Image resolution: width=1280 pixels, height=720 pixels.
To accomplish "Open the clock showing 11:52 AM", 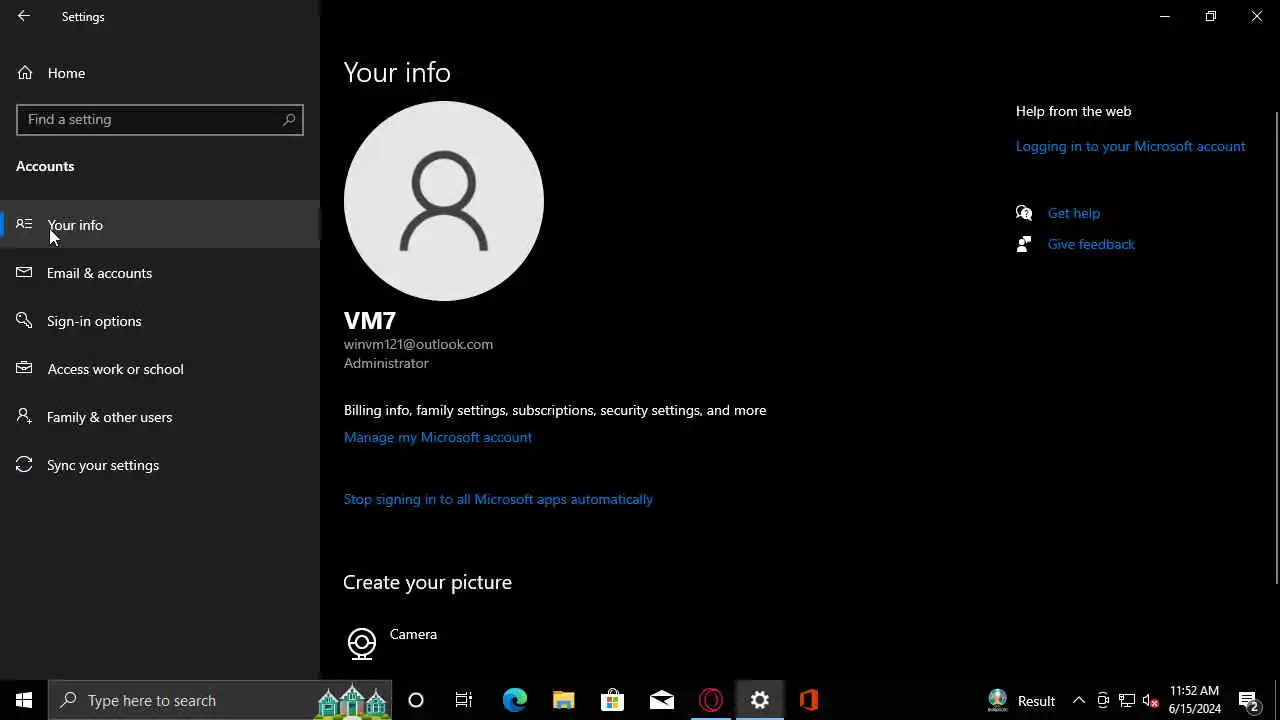I will pyautogui.click(x=1195, y=700).
